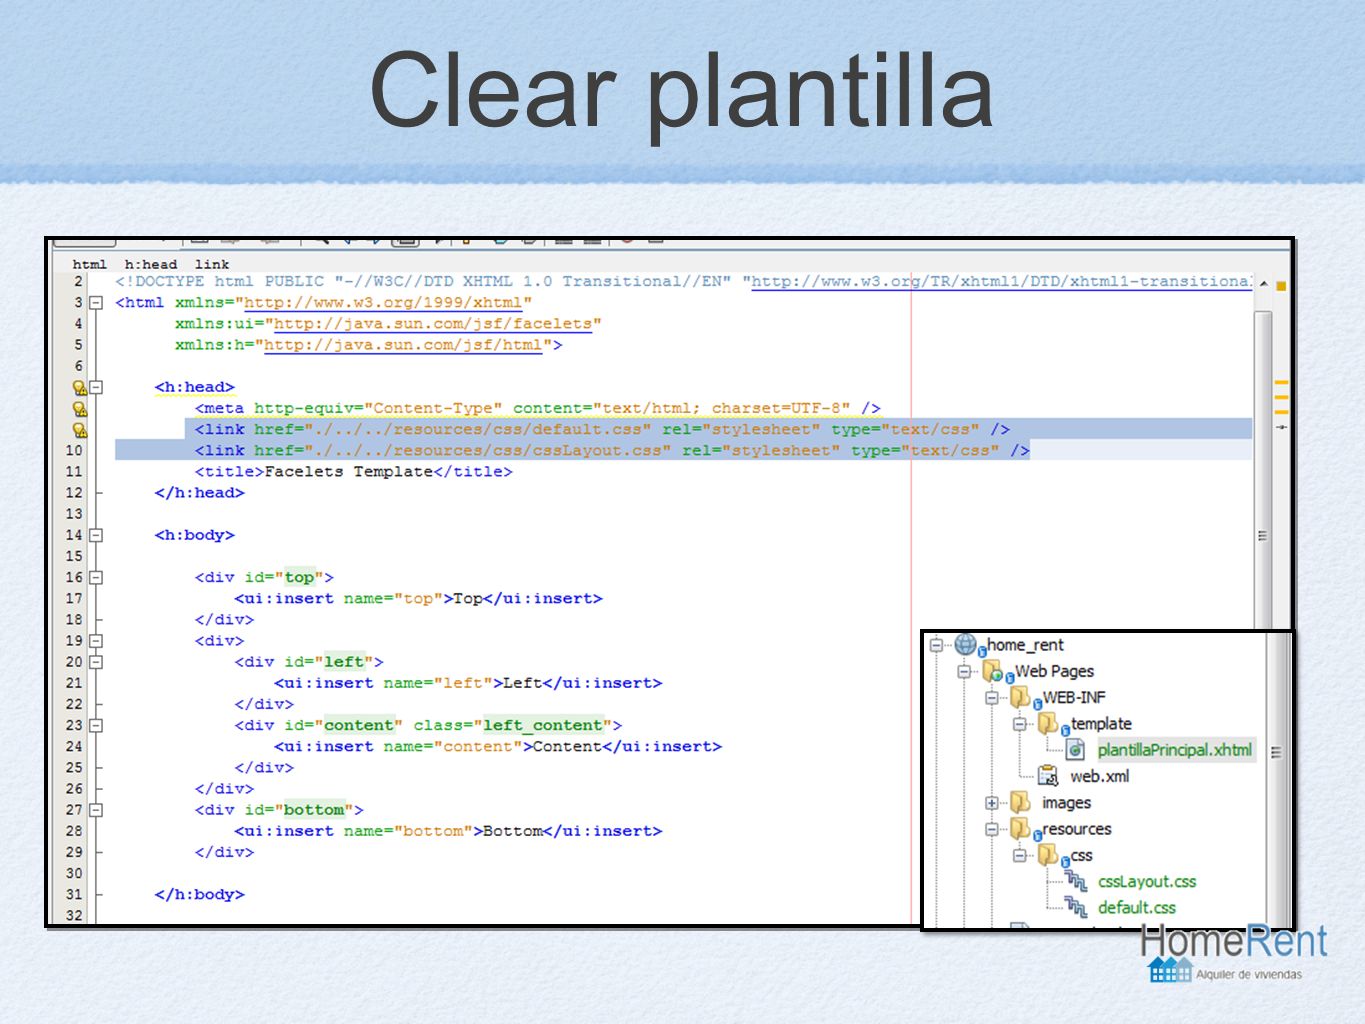Collapse the home_rent project node
This screenshot has width=1365, height=1024.
pos(936,645)
